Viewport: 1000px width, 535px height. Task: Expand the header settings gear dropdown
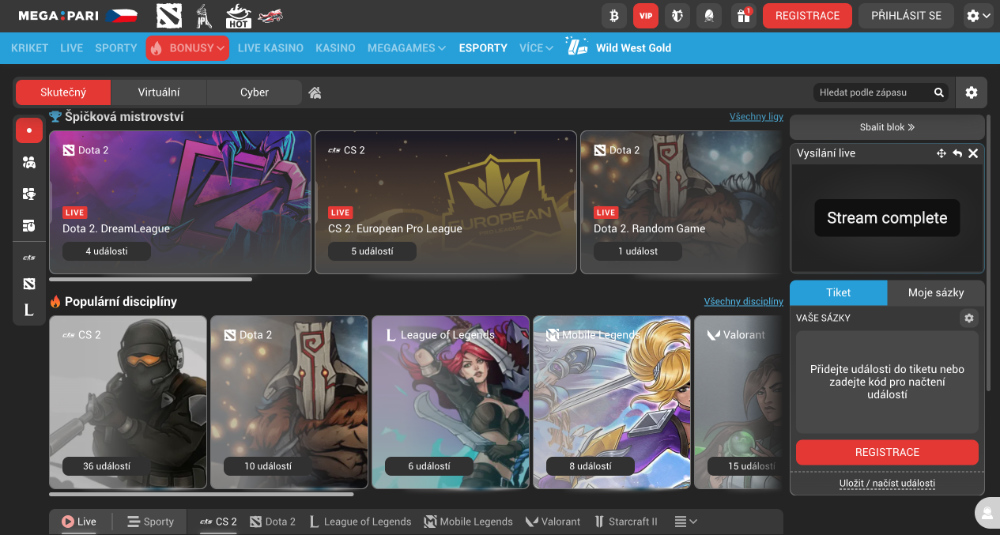click(x=979, y=16)
